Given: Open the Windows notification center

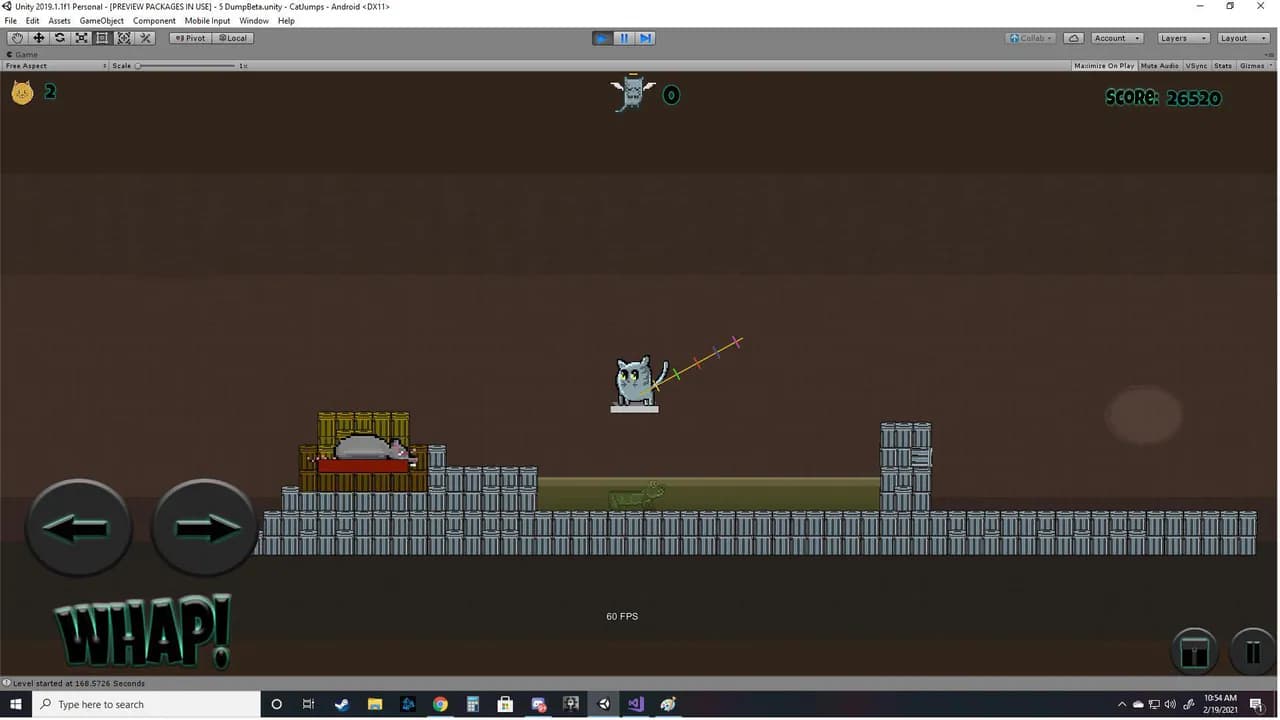Looking at the screenshot, I should [1257, 704].
